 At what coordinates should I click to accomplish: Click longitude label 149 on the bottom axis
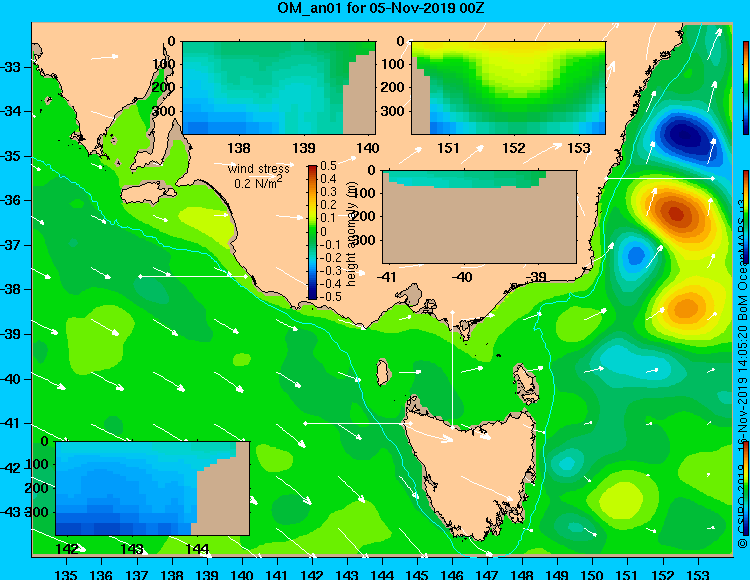pos(557,573)
